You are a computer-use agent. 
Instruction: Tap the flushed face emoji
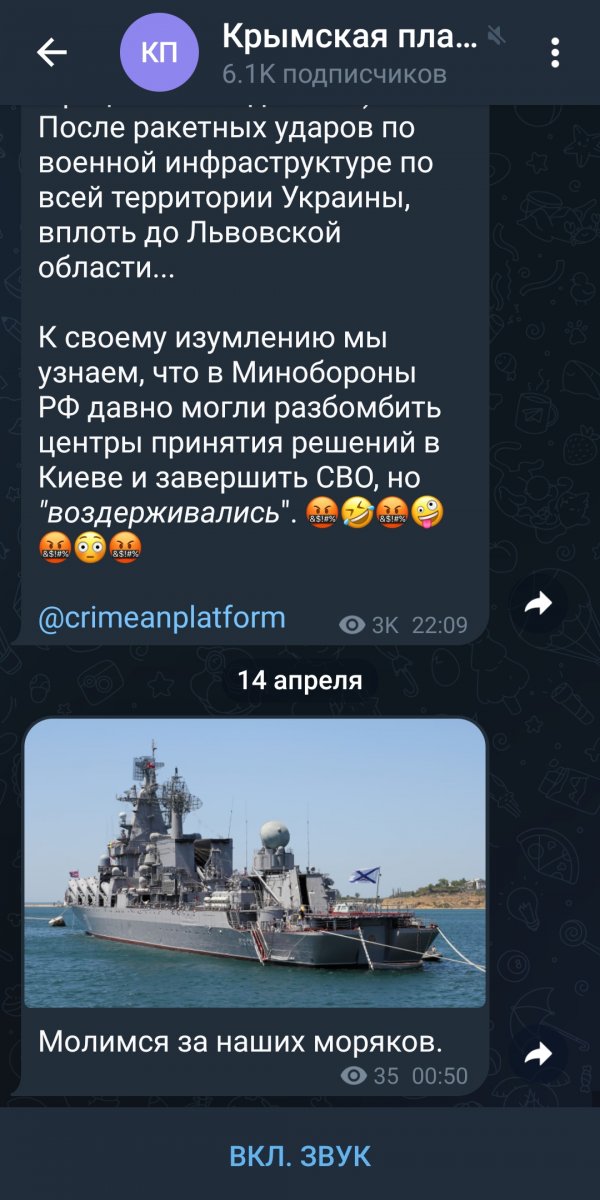pos(90,548)
